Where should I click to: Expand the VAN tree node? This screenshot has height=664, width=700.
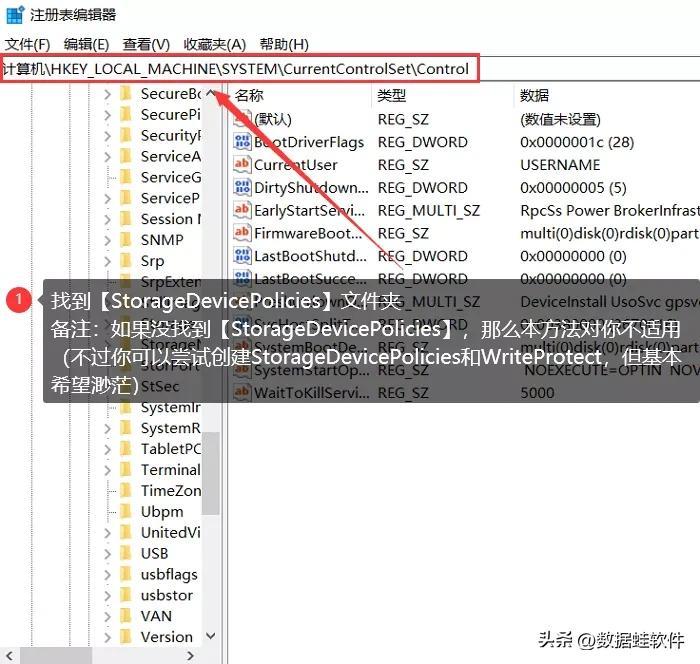tap(107, 616)
